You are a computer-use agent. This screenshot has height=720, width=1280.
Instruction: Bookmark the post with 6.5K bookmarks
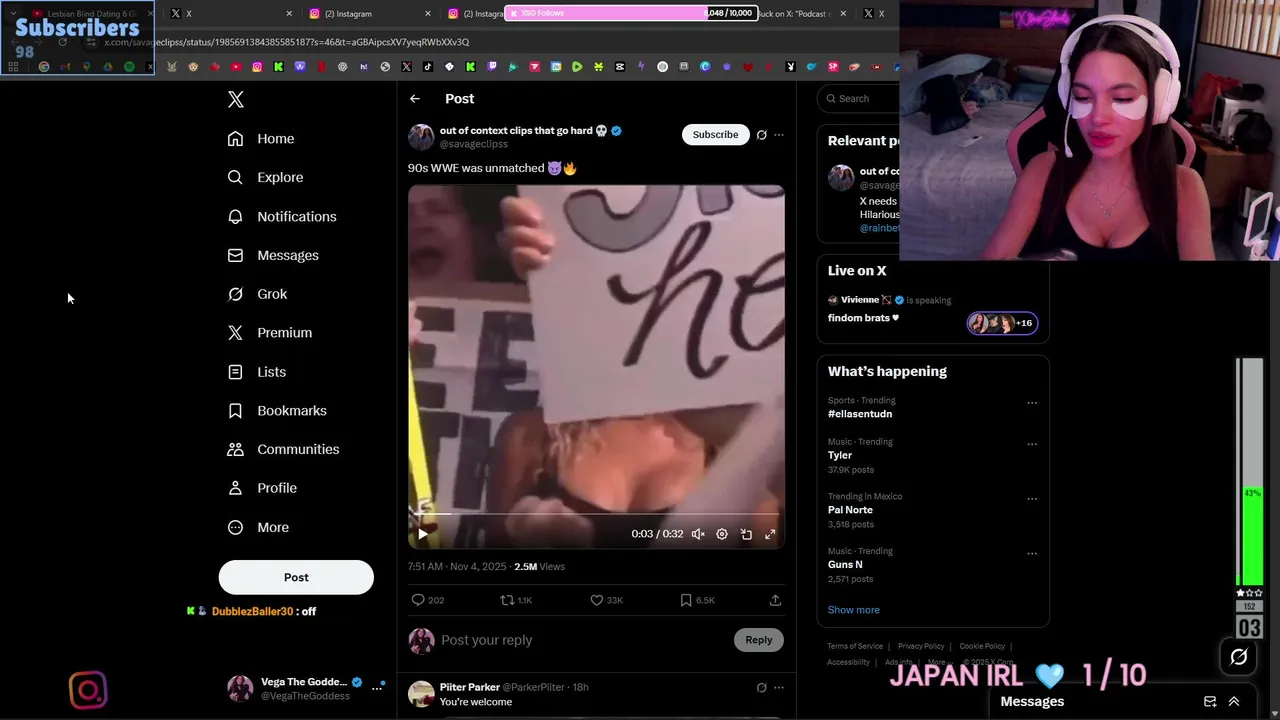(696, 600)
